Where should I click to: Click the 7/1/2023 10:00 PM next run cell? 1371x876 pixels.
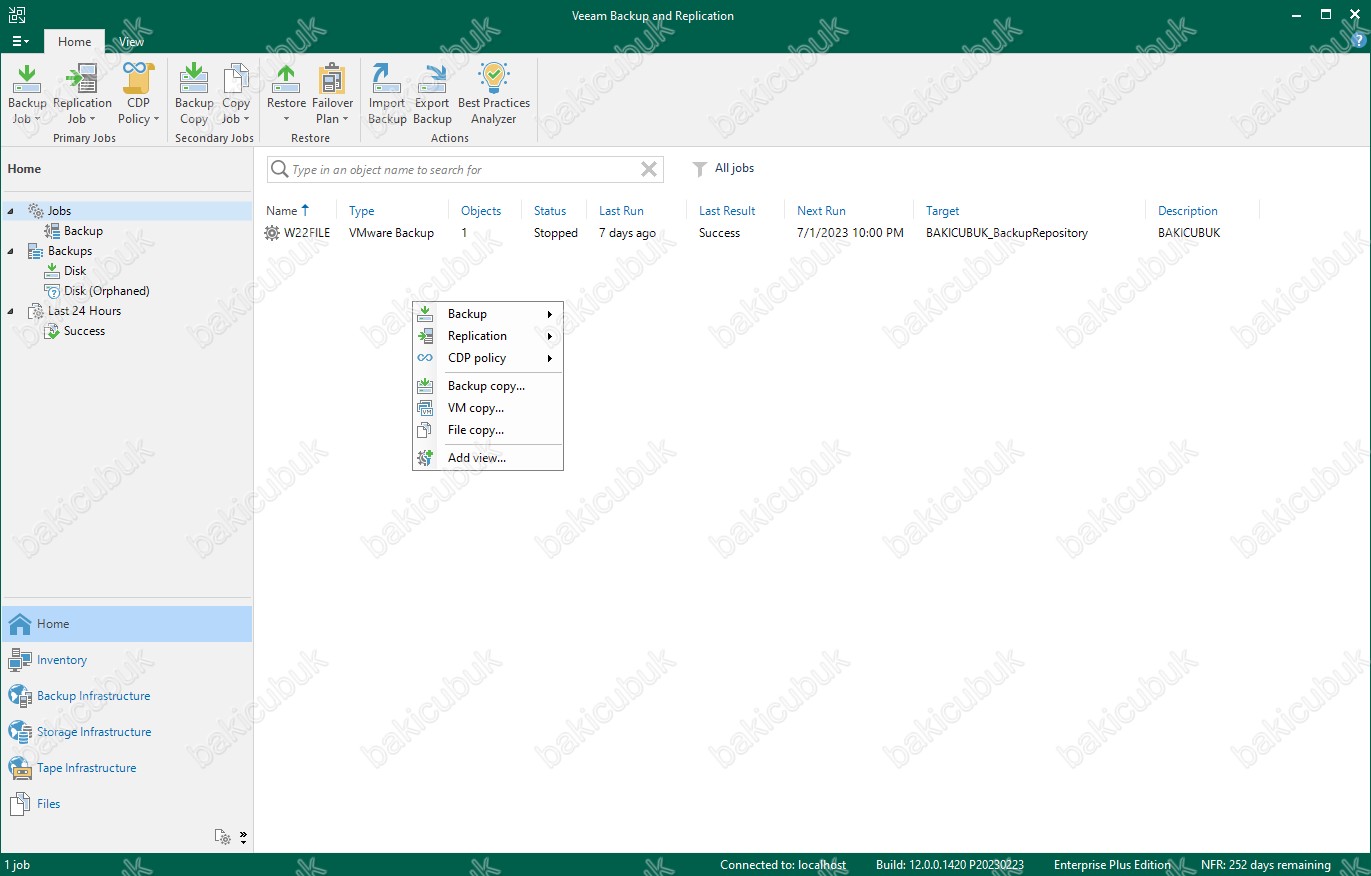(x=850, y=233)
